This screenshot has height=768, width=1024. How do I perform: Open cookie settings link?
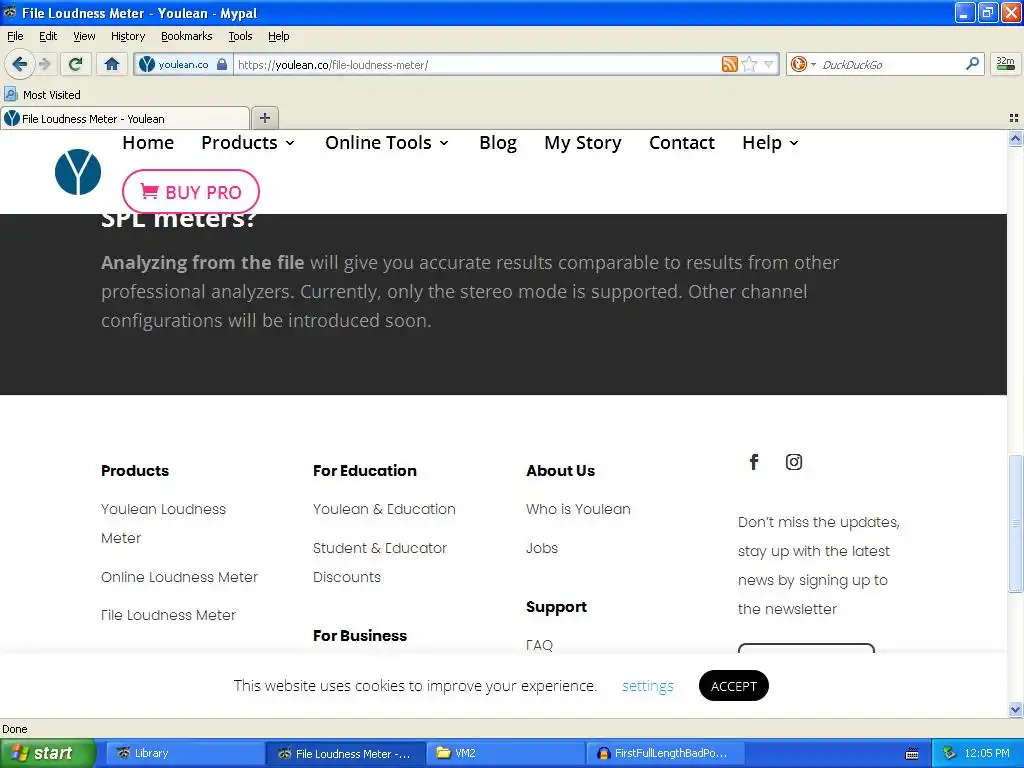point(647,686)
